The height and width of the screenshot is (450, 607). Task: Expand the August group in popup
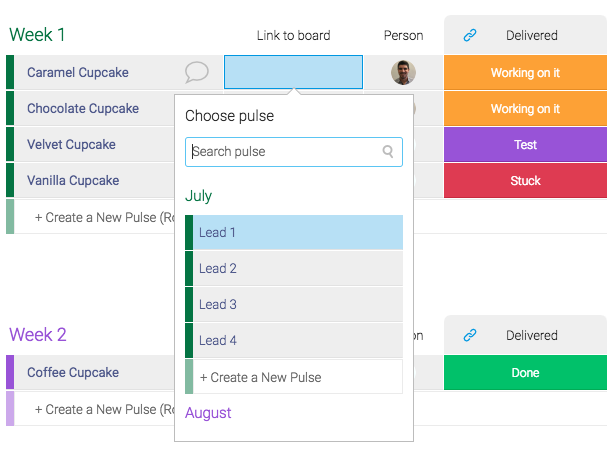point(208,413)
